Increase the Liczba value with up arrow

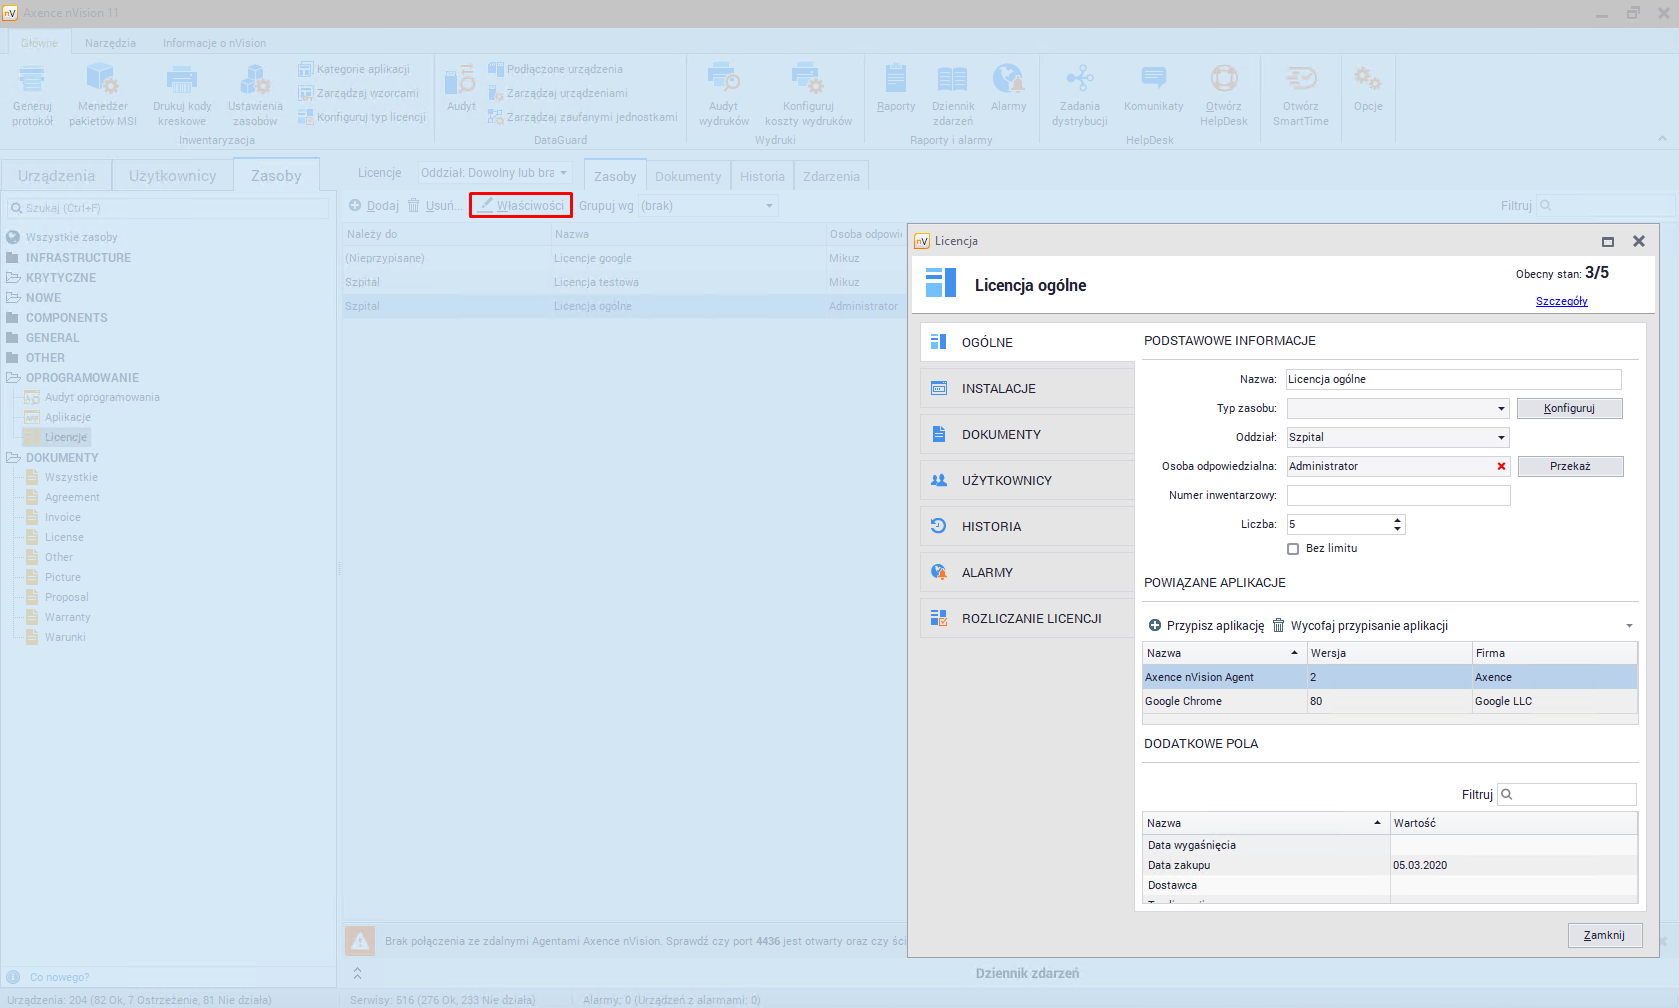click(x=1397, y=520)
